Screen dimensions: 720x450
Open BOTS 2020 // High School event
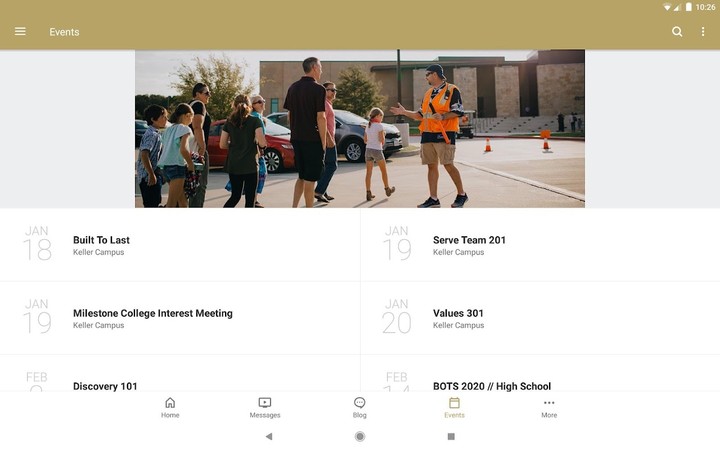540,373
